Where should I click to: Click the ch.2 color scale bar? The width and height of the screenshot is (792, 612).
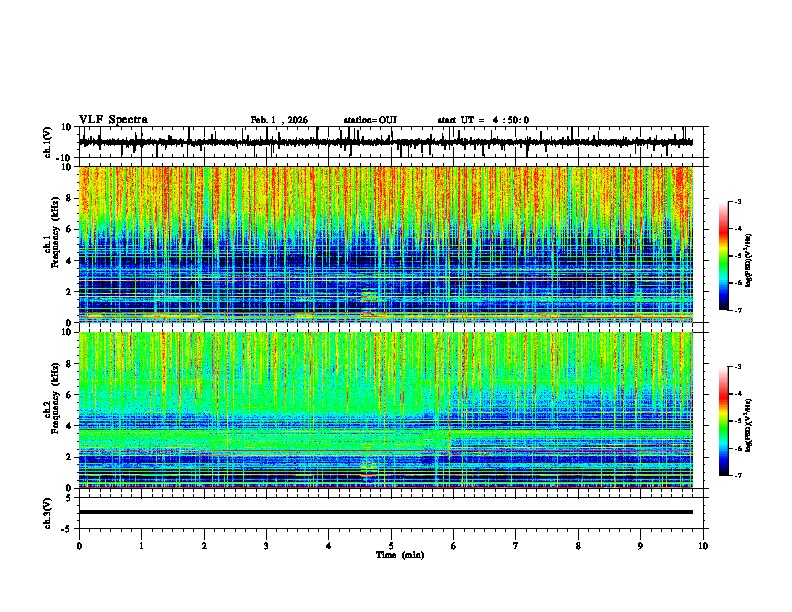tap(723, 421)
